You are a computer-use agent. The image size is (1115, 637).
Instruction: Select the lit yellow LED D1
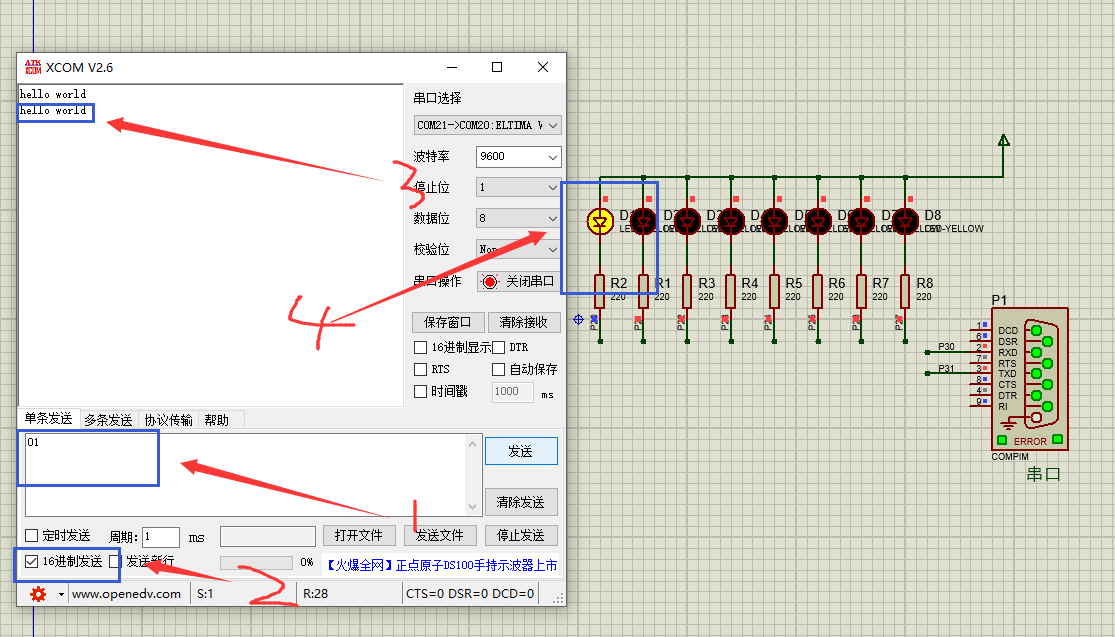[x=600, y=222]
